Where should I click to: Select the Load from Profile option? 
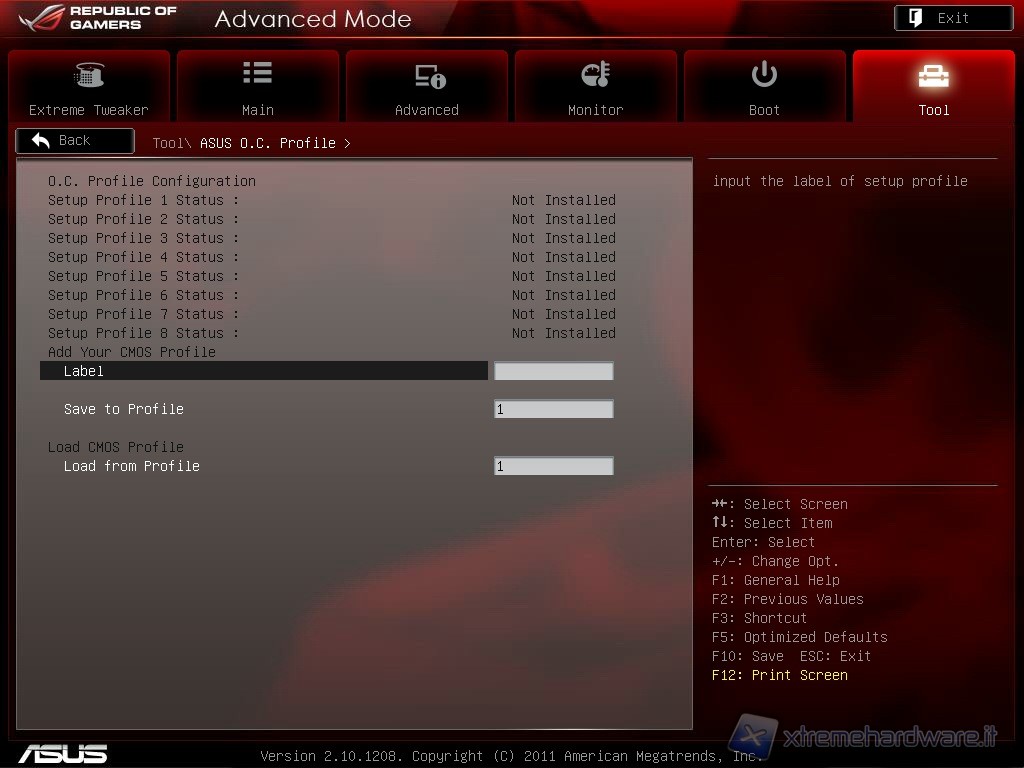(132, 466)
